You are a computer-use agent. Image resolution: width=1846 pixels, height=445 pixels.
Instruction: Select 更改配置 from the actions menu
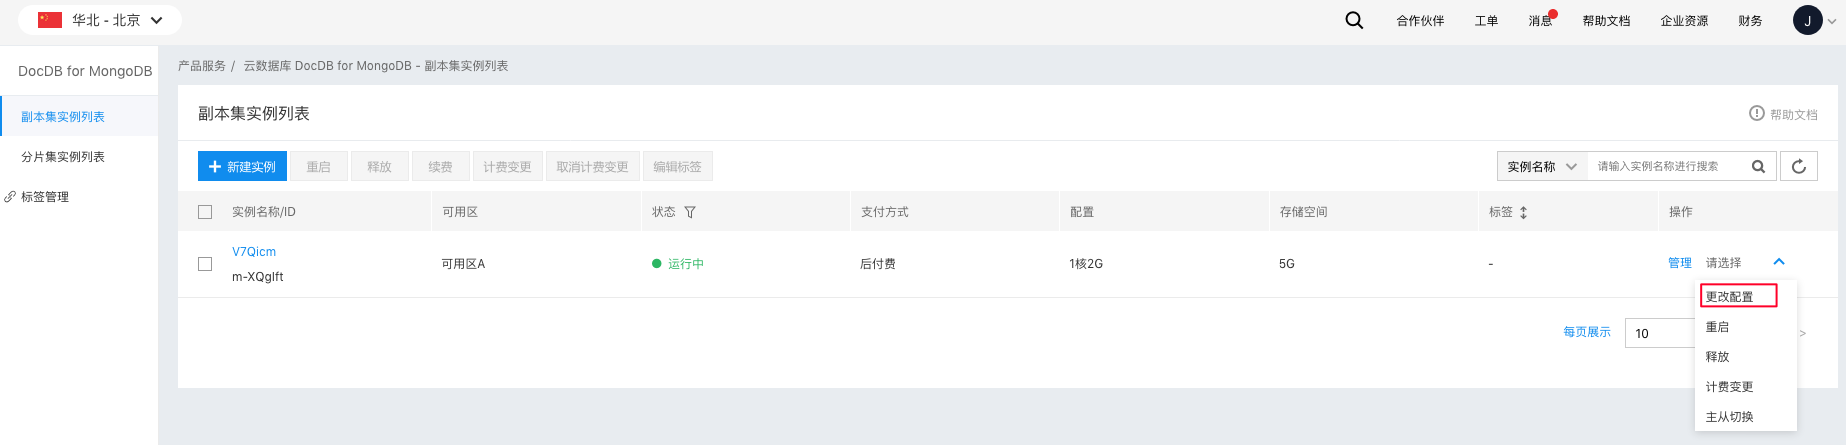[x=1738, y=296]
